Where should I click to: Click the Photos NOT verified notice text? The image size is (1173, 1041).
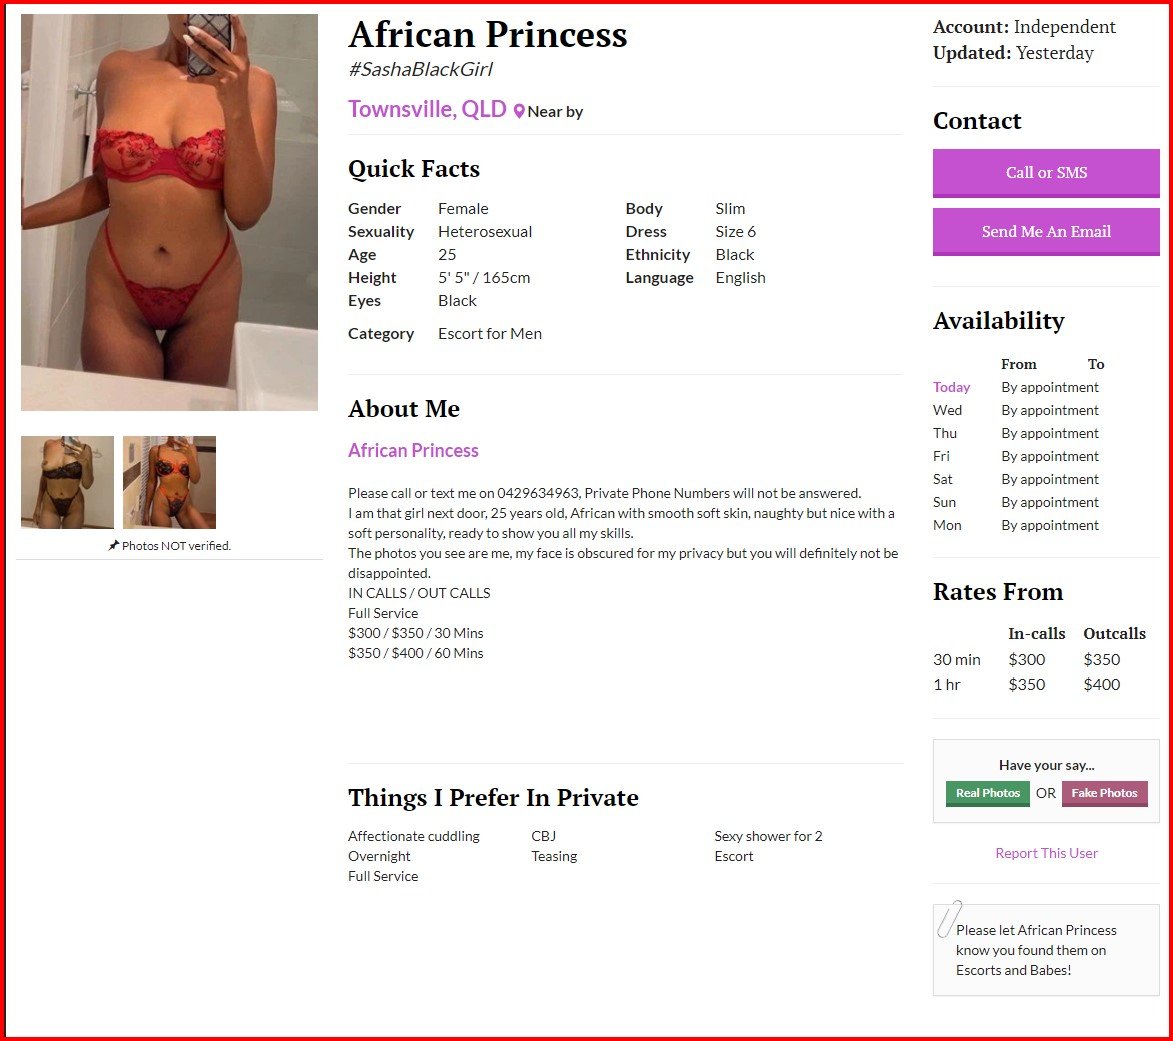point(177,546)
